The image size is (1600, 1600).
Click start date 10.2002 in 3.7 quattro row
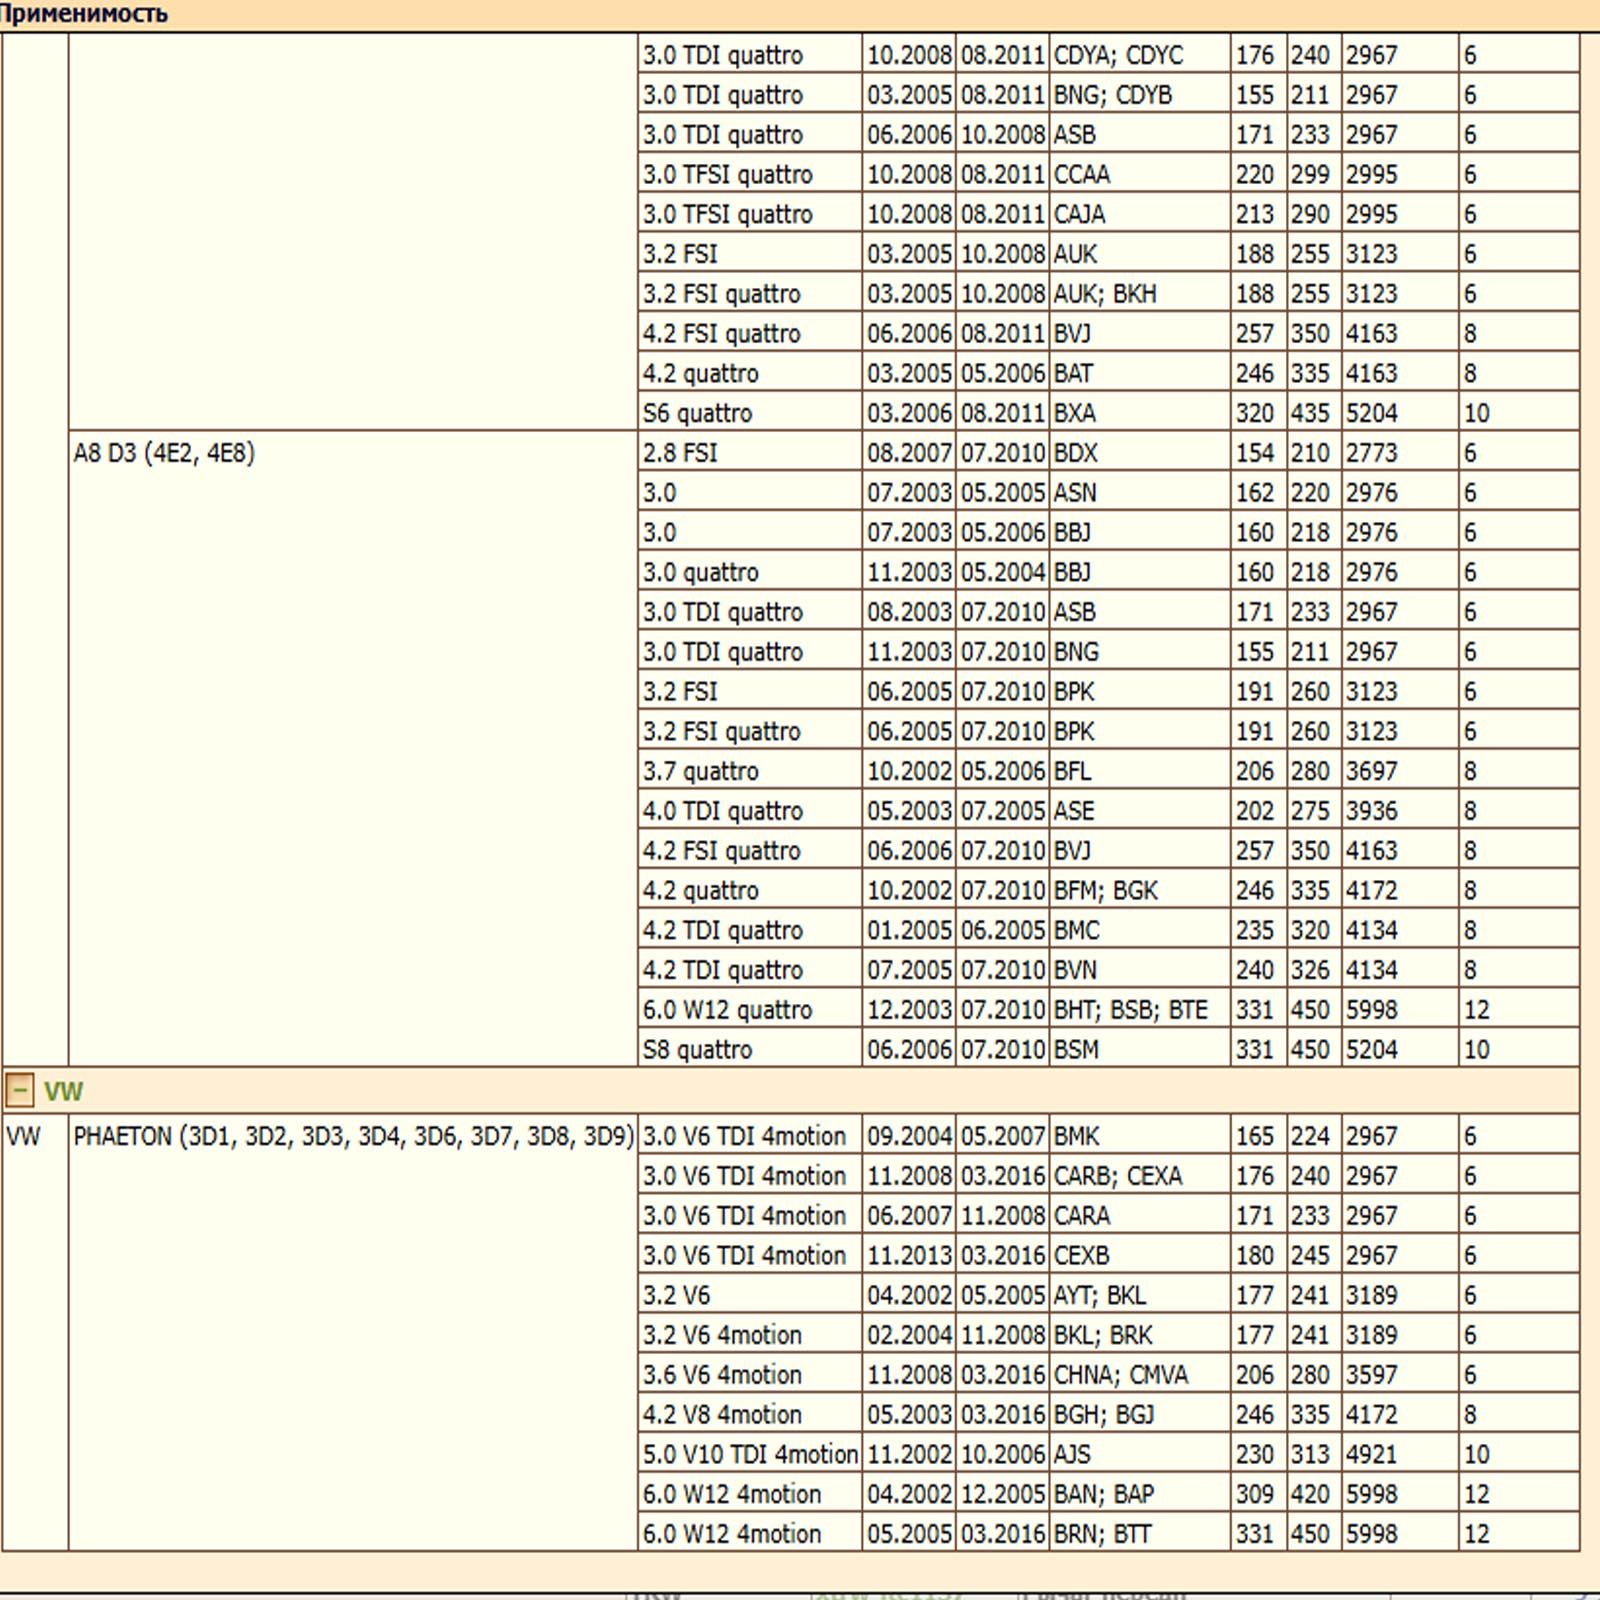click(x=909, y=771)
